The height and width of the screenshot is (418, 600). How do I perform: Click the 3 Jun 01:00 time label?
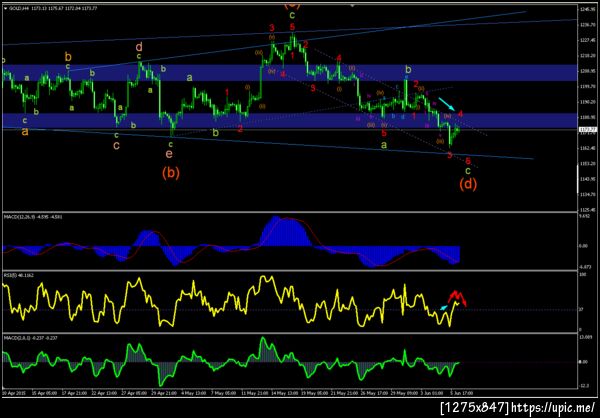(x=430, y=393)
